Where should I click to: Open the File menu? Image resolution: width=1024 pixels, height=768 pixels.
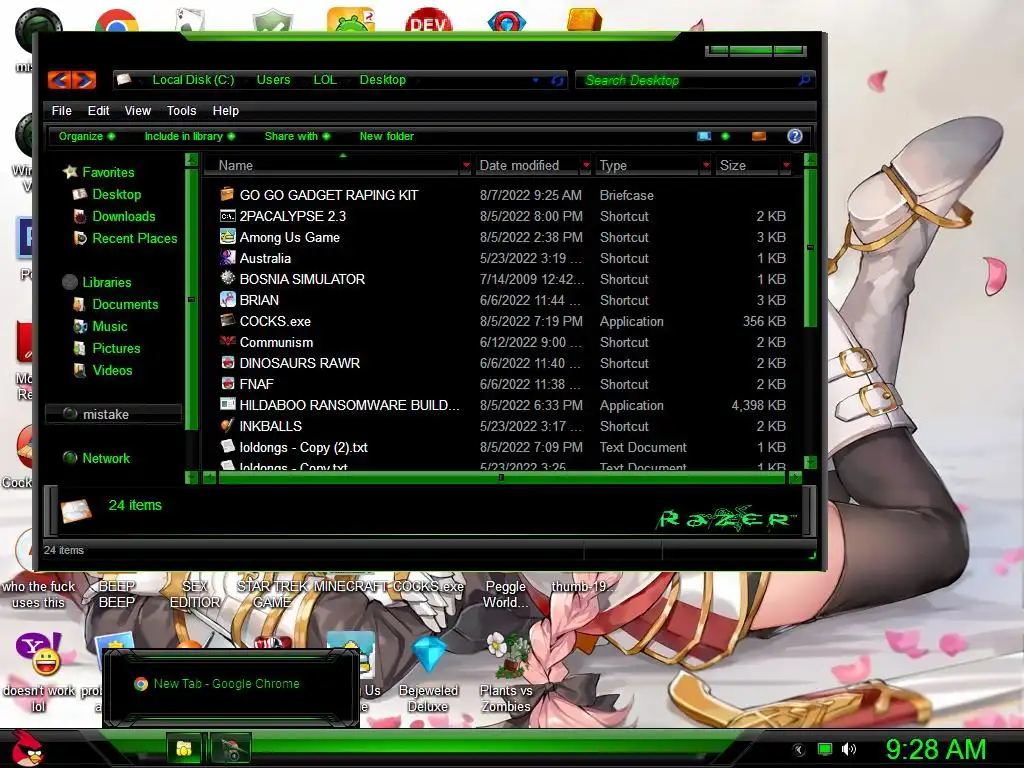click(x=61, y=110)
